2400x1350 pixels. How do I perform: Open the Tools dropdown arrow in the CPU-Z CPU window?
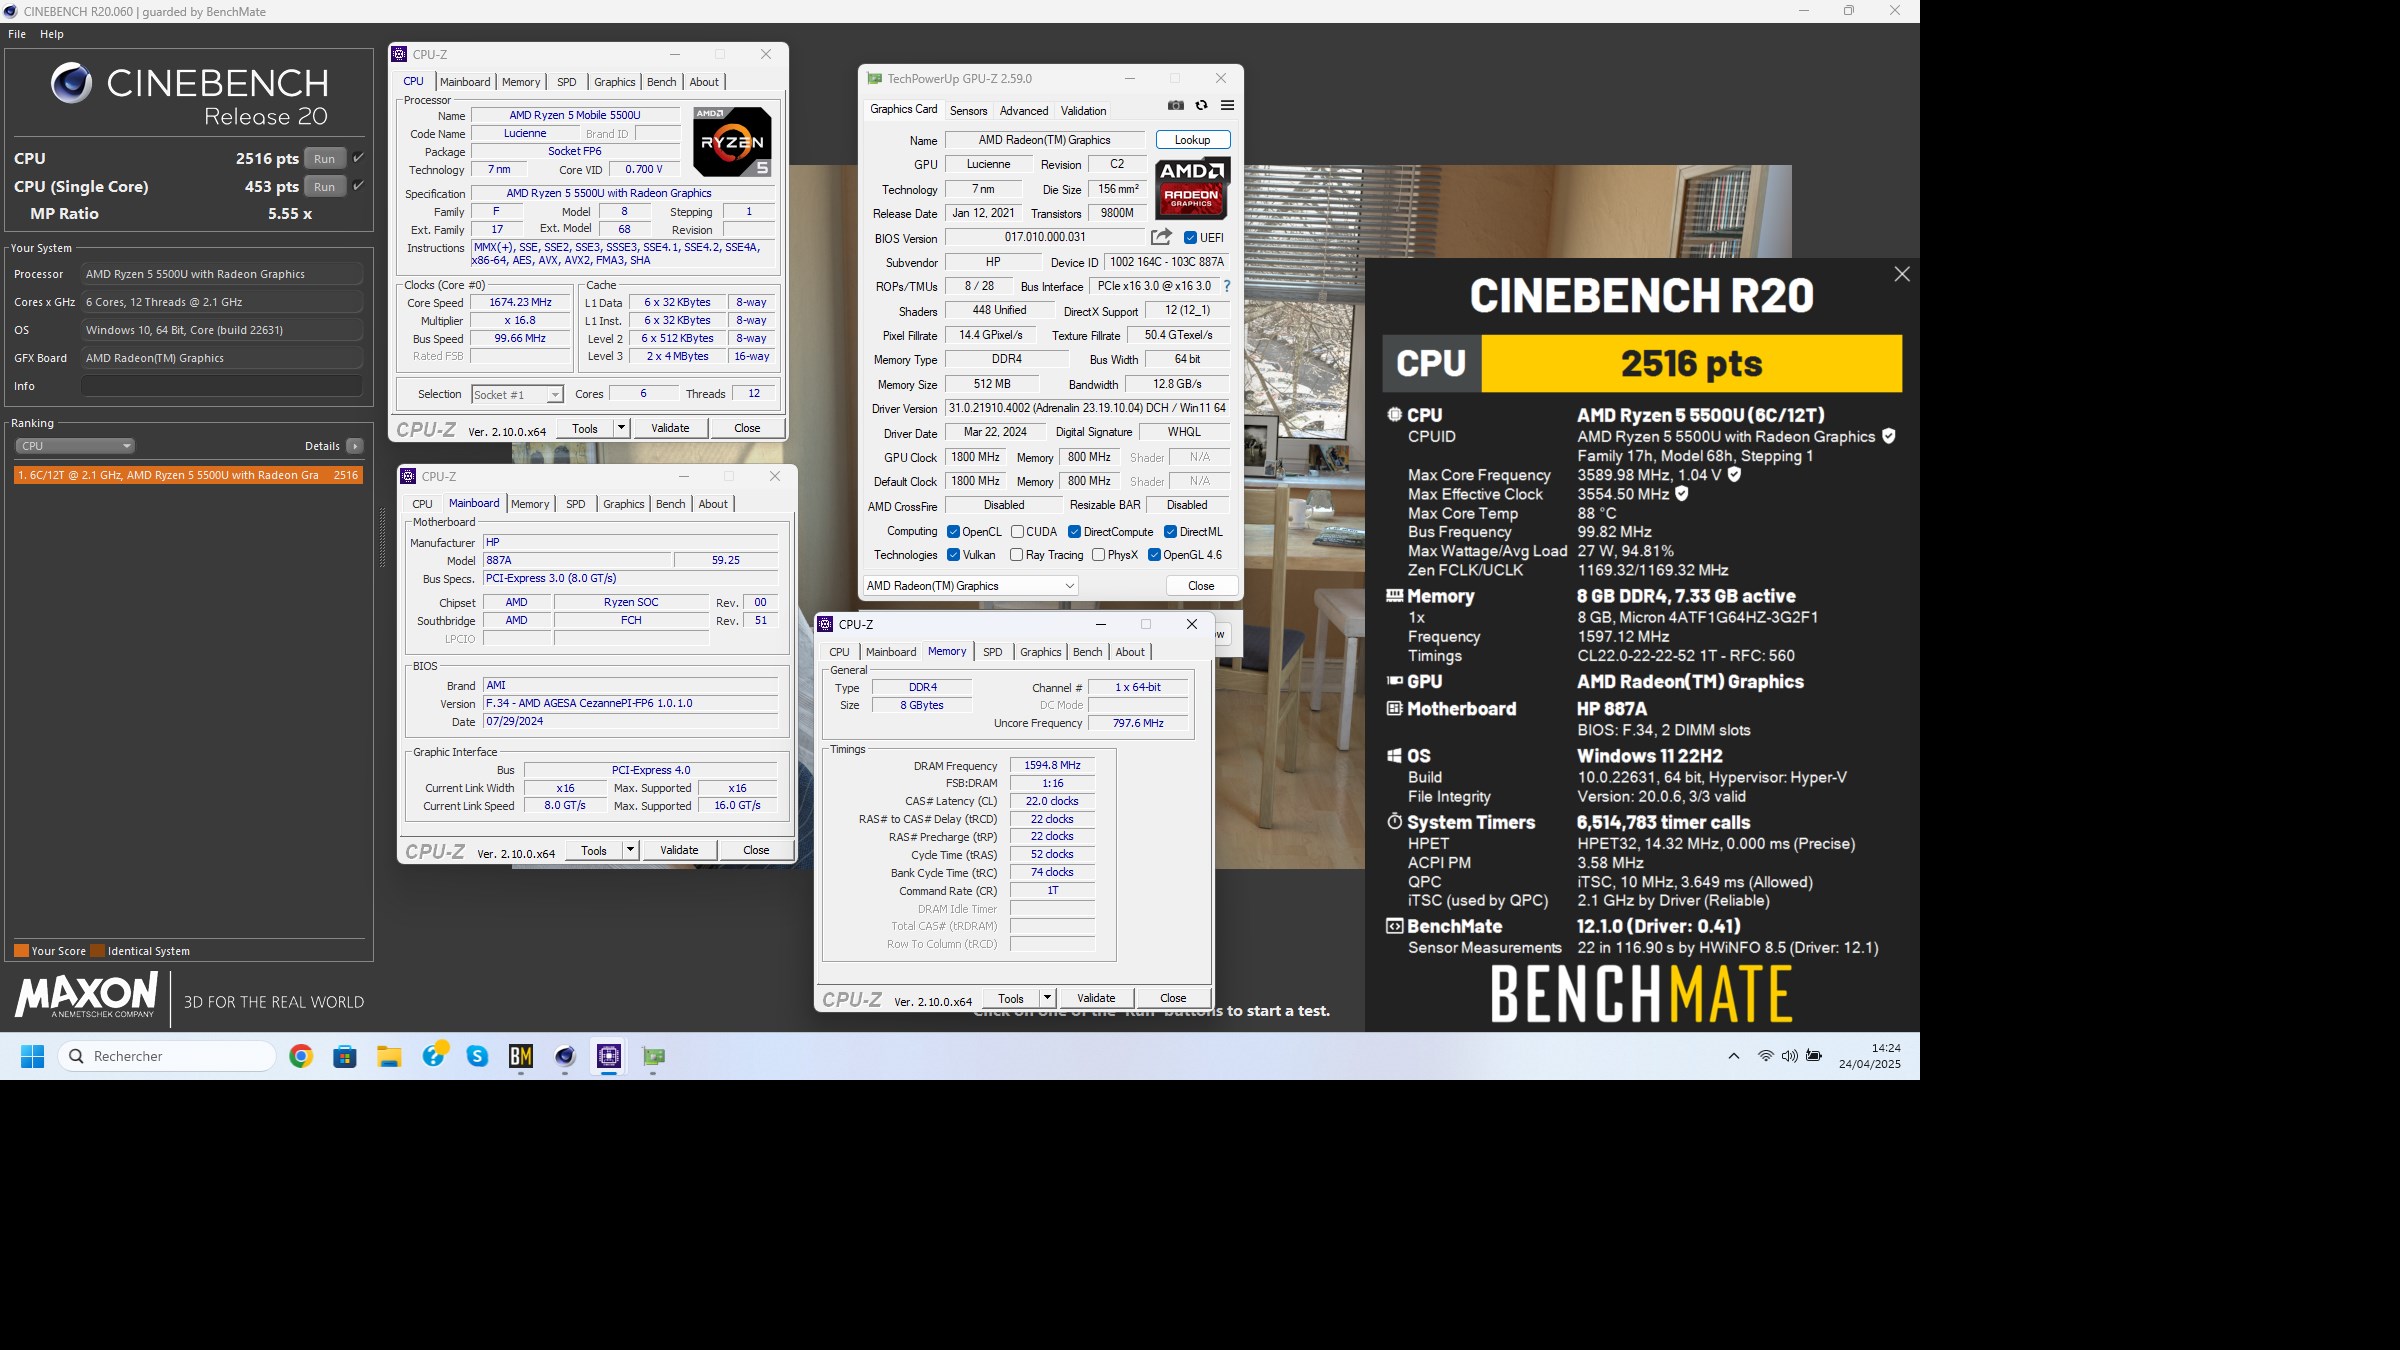[x=621, y=428]
